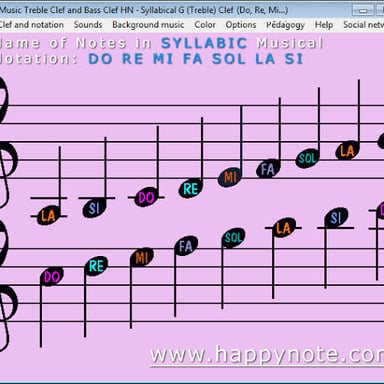The image size is (384, 384).
Task: Click the magenta DO note on lower staff
Action: click(52, 276)
